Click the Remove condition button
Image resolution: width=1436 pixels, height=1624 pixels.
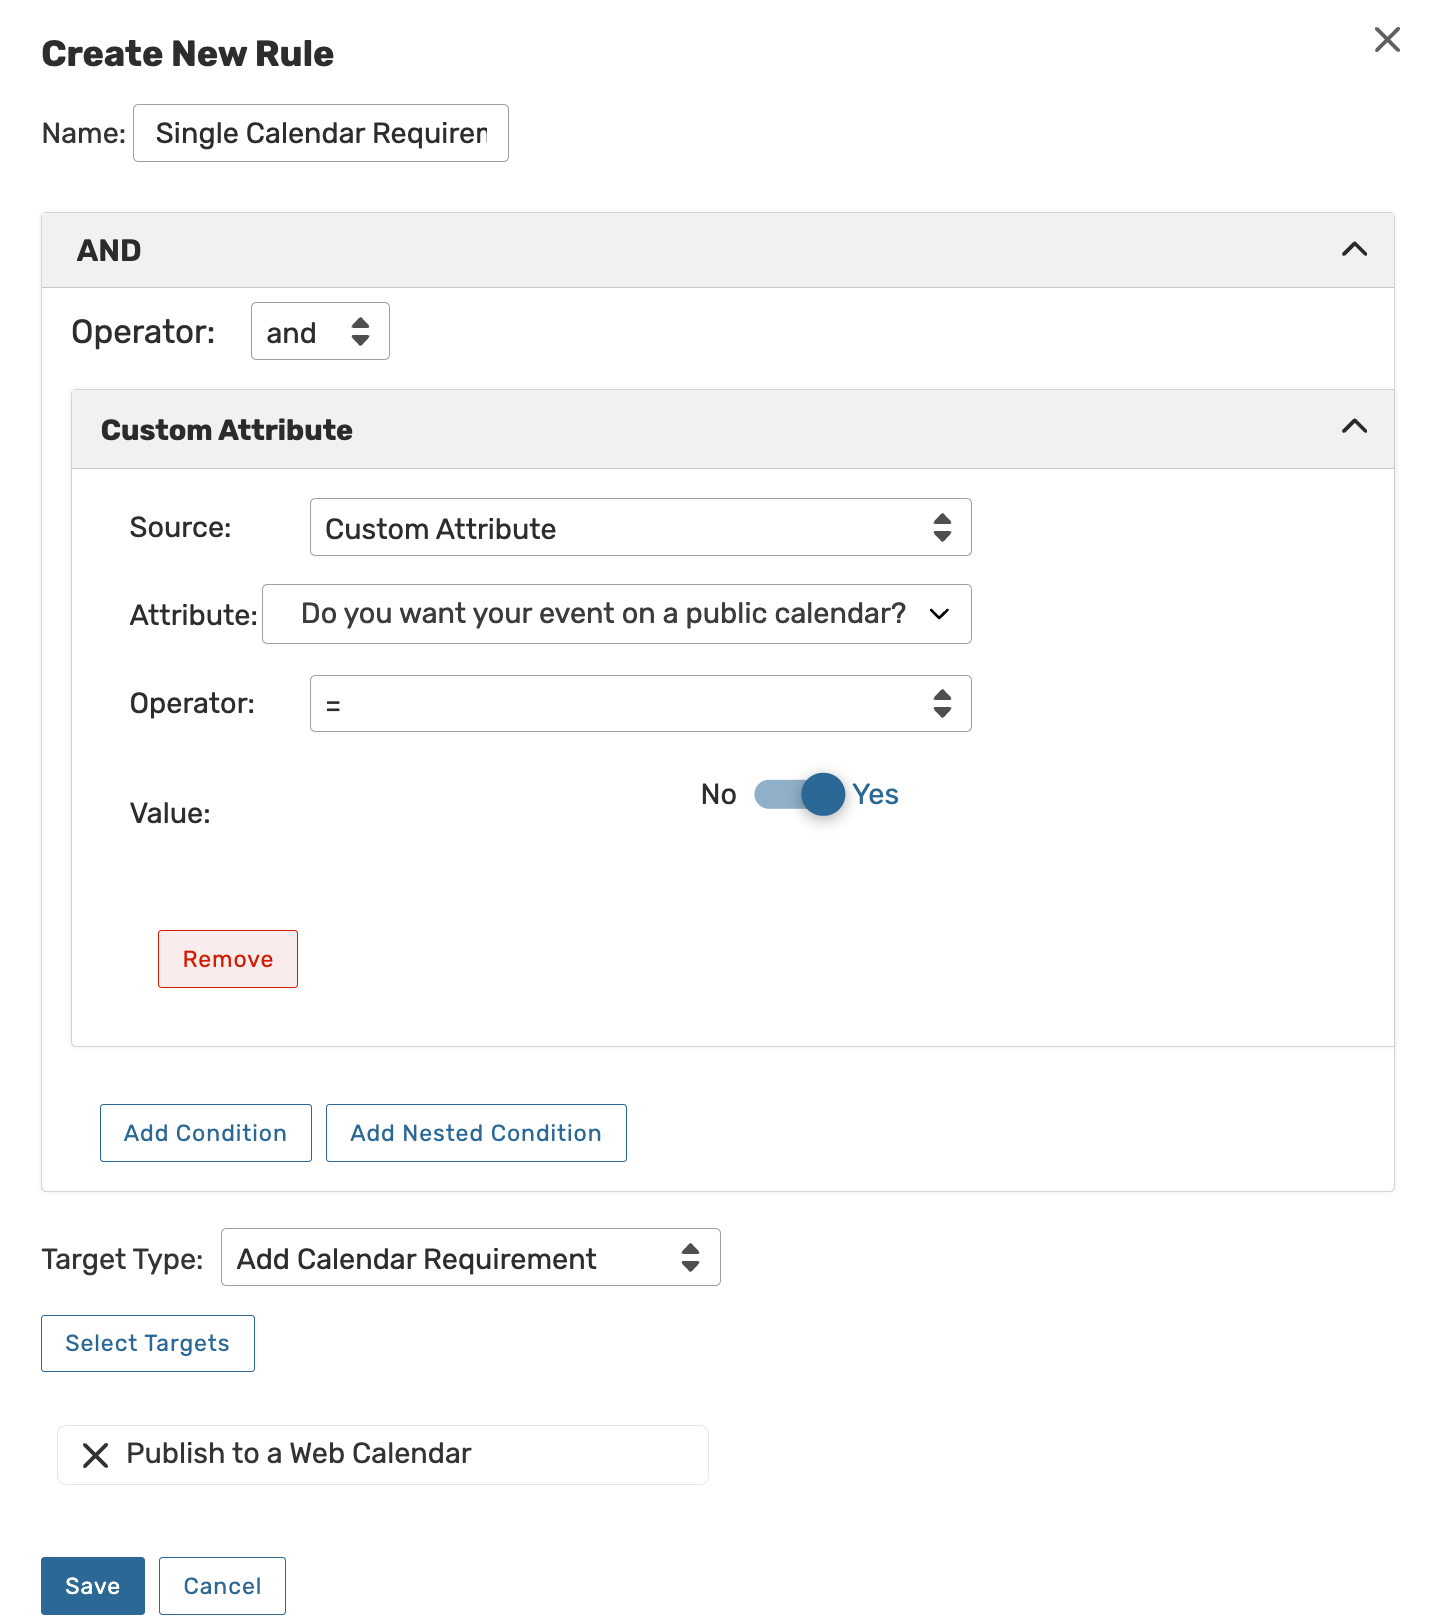[228, 959]
